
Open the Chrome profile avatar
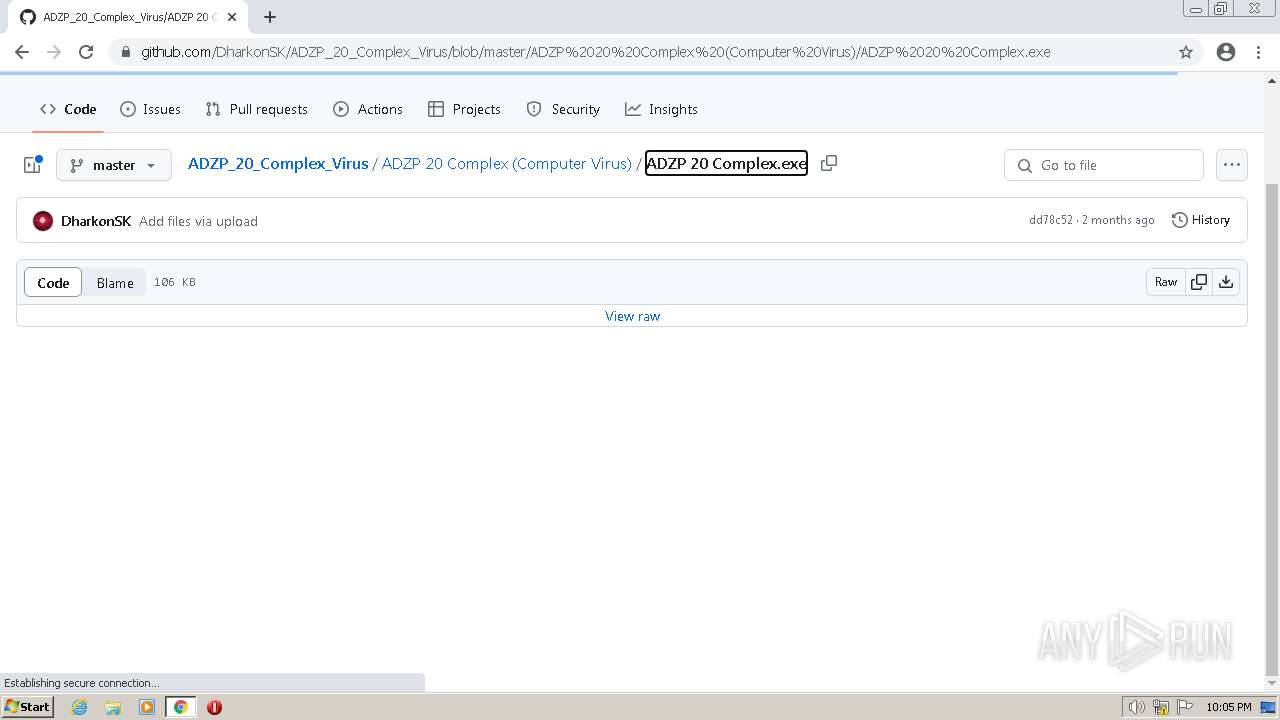tap(1226, 52)
